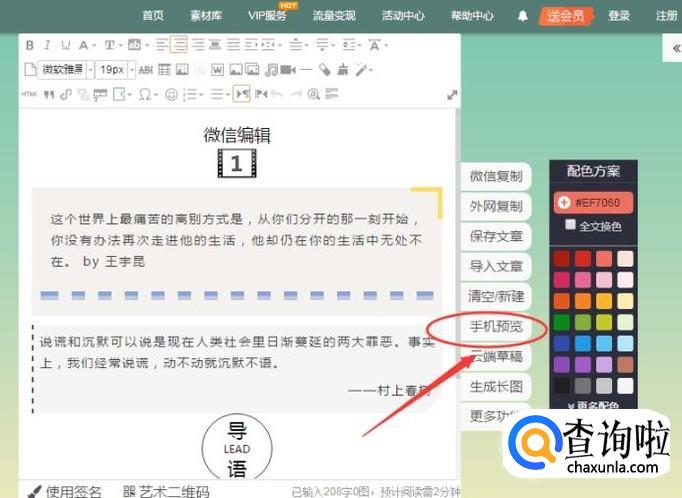The height and width of the screenshot is (498, 682).
Task: Insert video using the camera icon
Action: (288, 70)
